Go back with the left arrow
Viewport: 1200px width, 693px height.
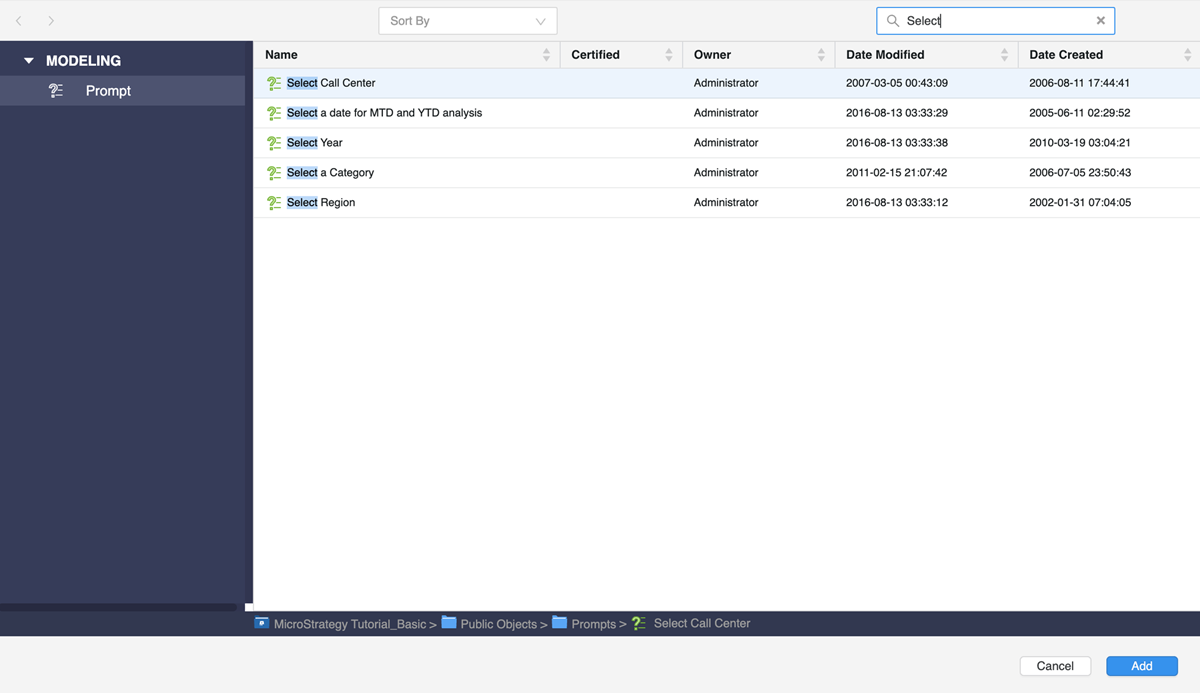coord(19,21)
